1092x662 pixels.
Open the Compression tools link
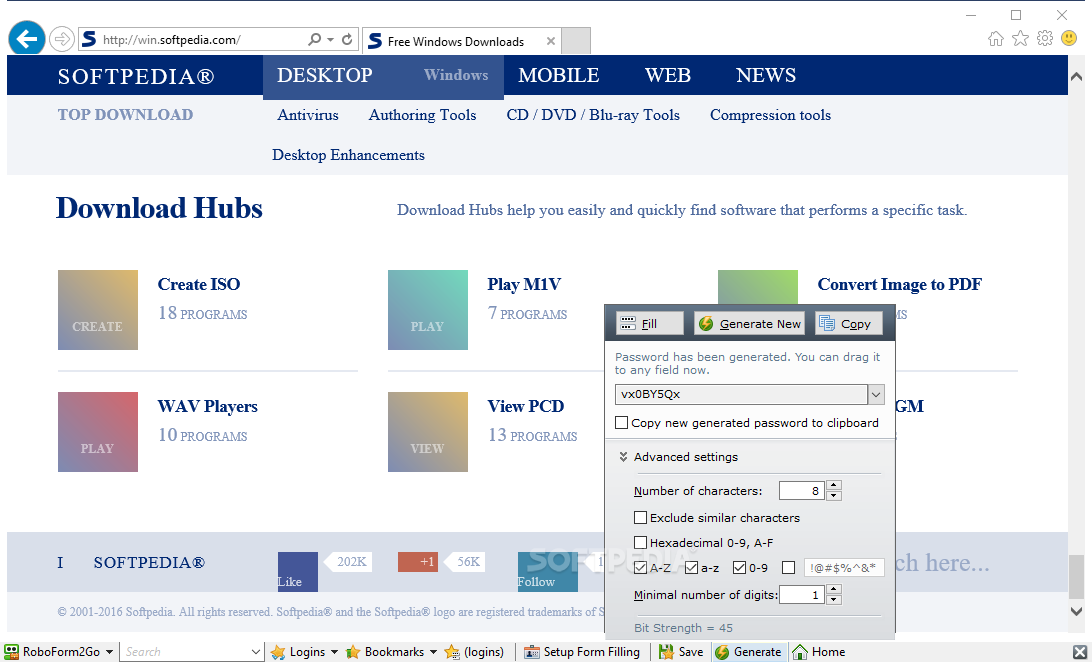pos(770,116)
